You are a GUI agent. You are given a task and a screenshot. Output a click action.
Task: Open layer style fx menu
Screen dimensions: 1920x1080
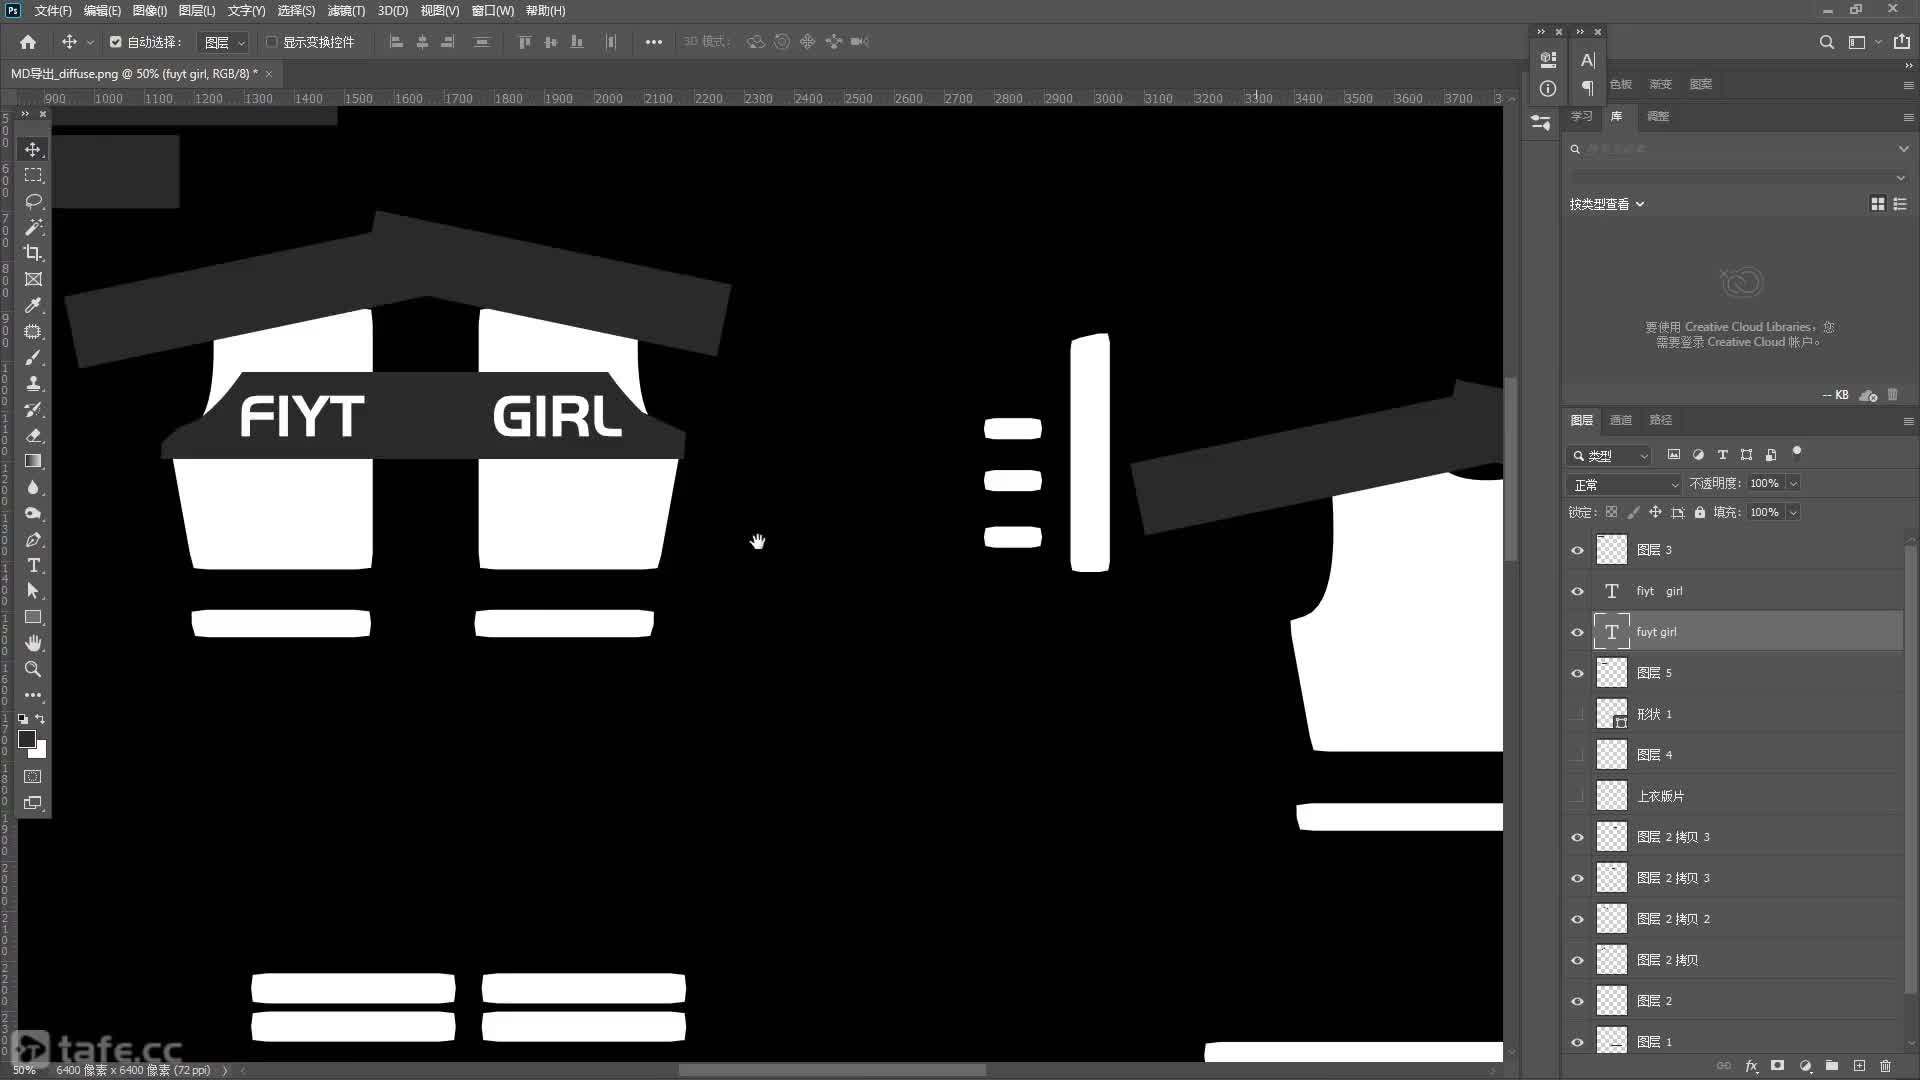click(1751, 1066)
